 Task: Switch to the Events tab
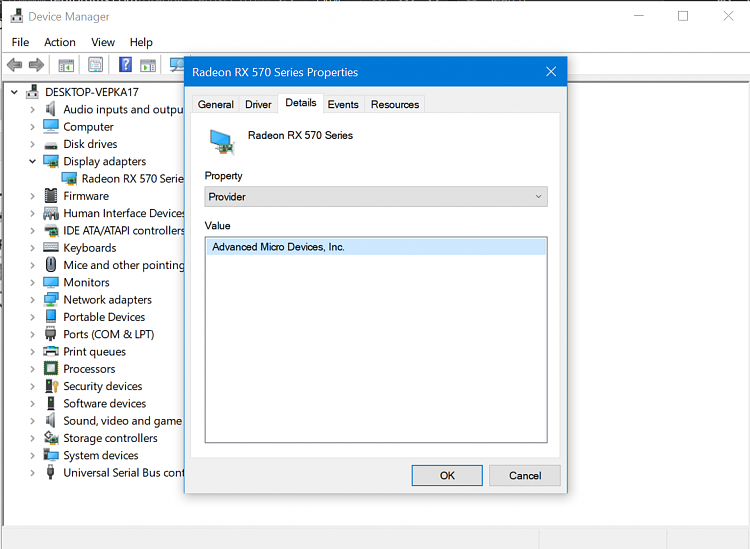tap(343, 104)
